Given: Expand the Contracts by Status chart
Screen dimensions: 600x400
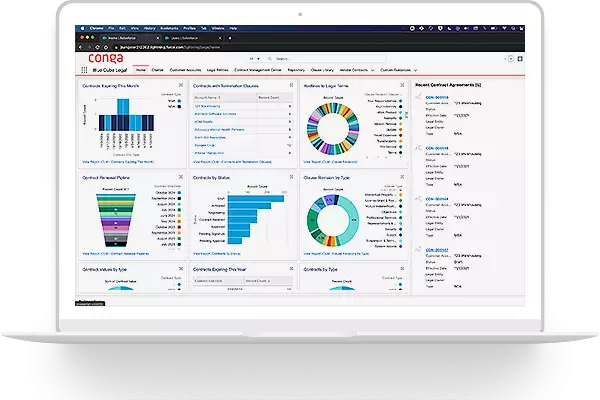Looking at the screenshot, I should tap(292, 178).
